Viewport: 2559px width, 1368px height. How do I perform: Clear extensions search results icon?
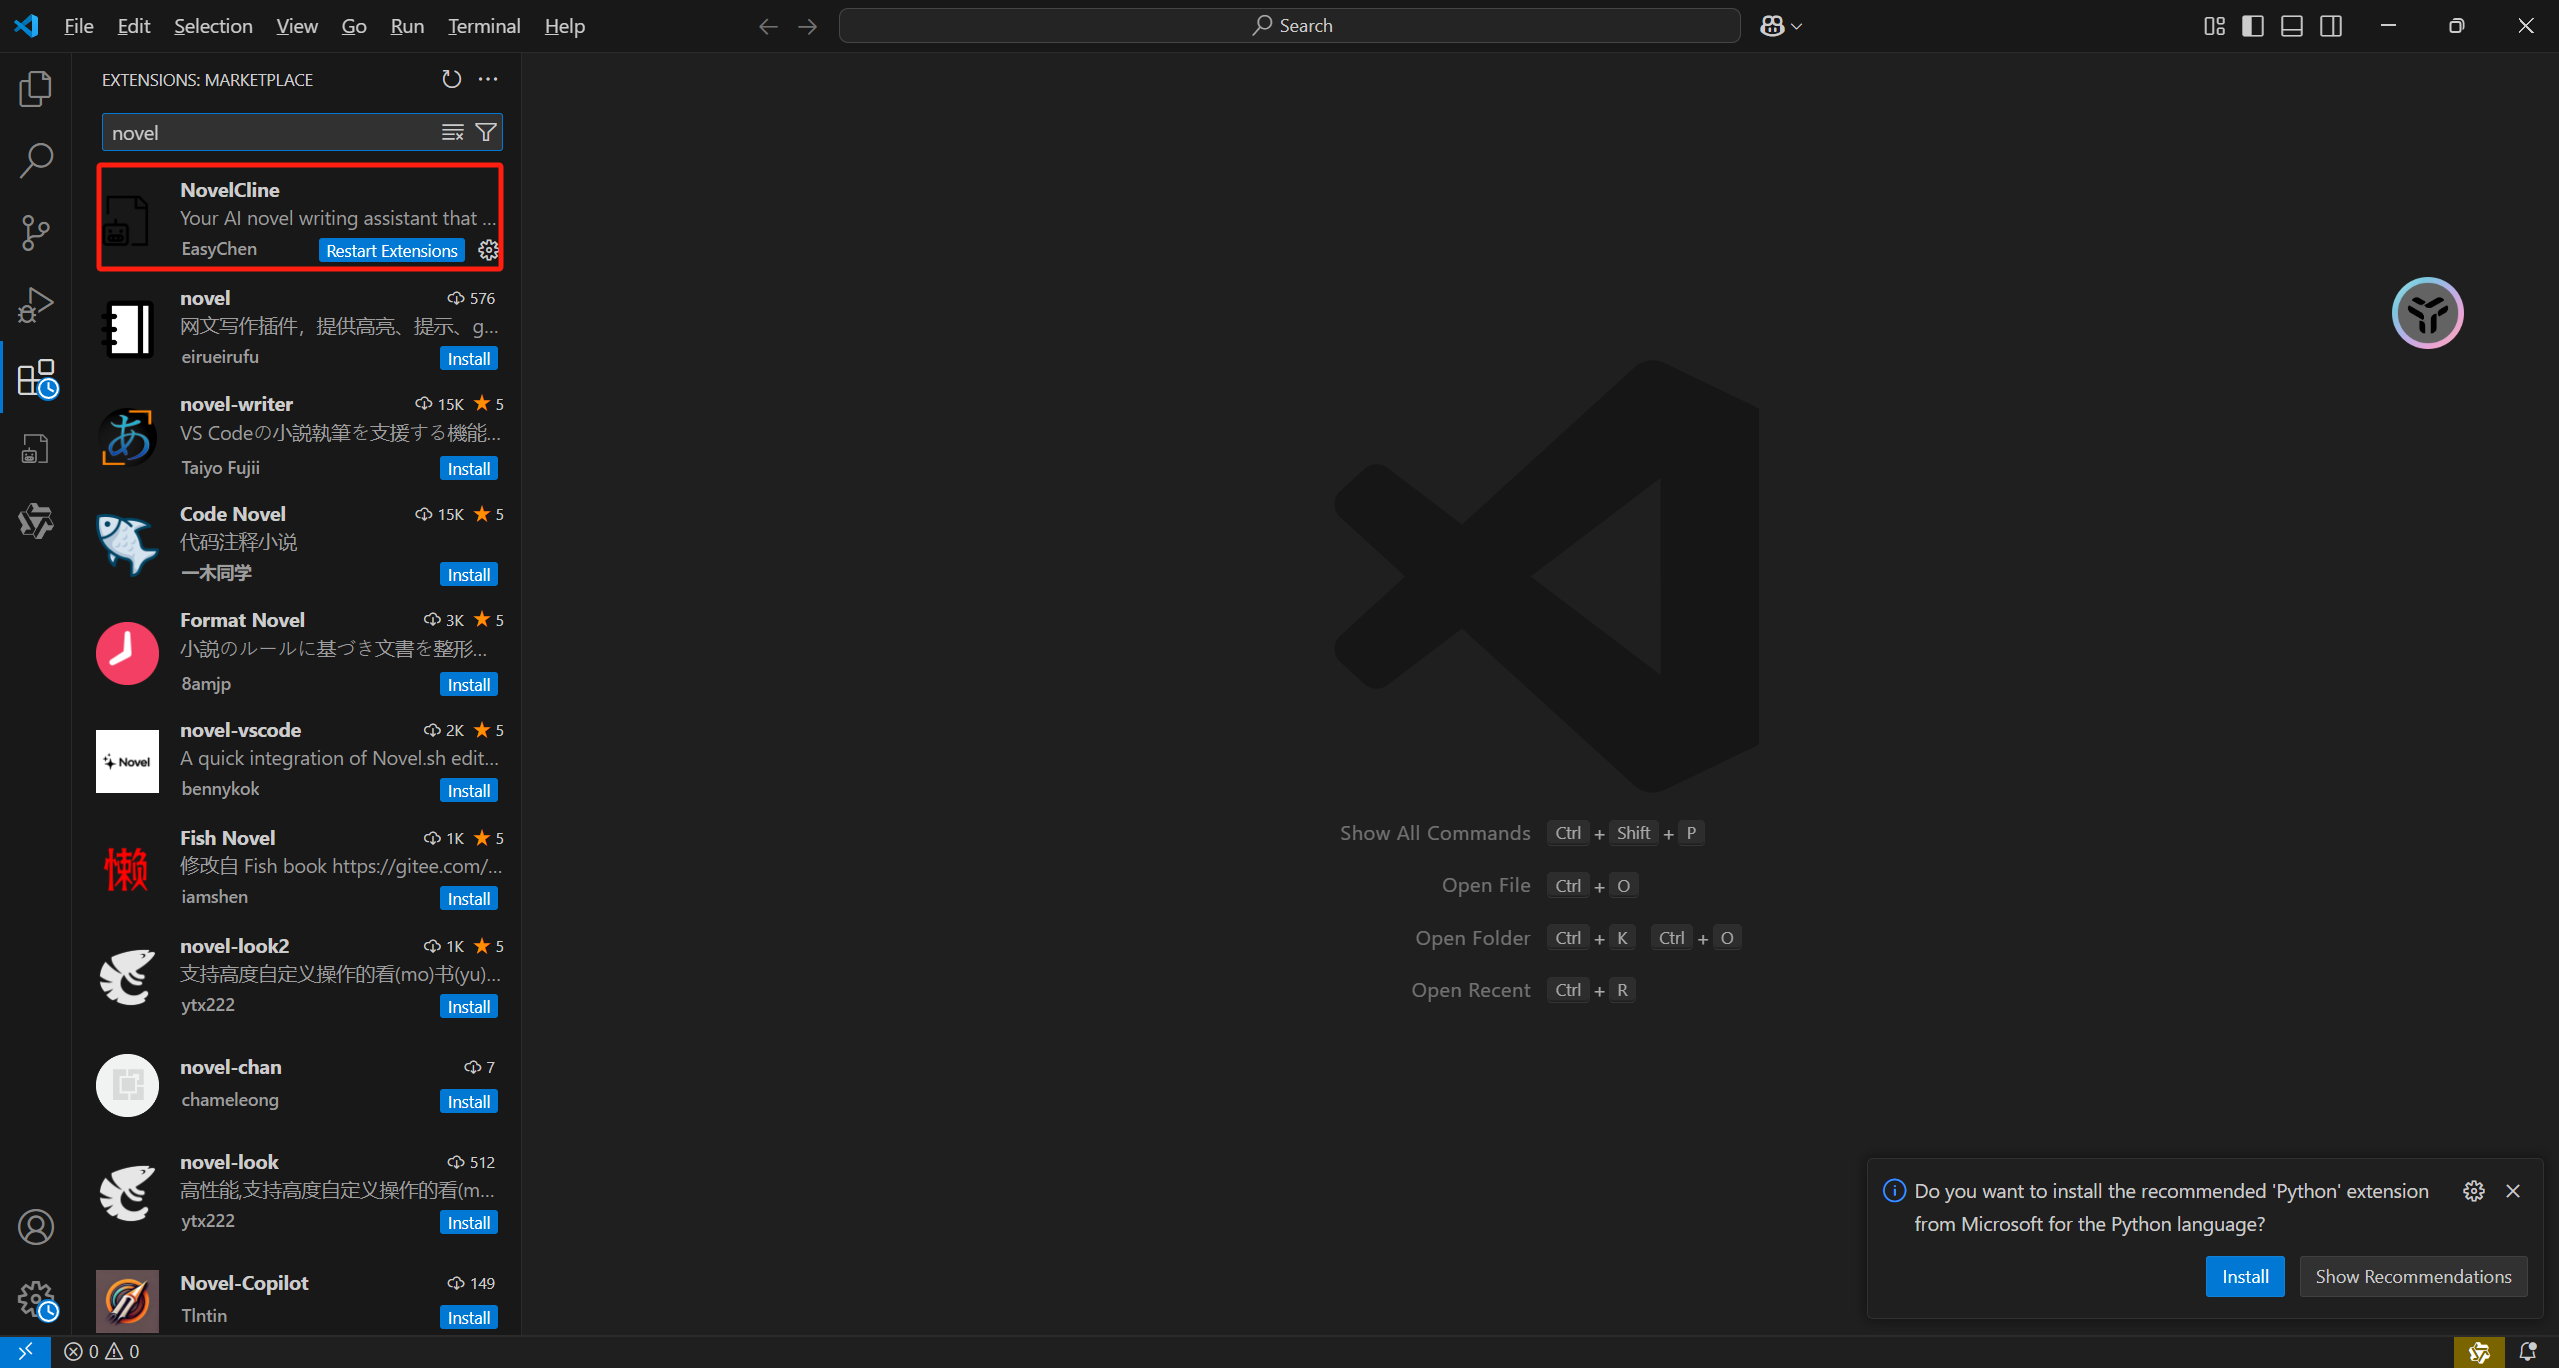pyautogui.click(x=453, y=133)
